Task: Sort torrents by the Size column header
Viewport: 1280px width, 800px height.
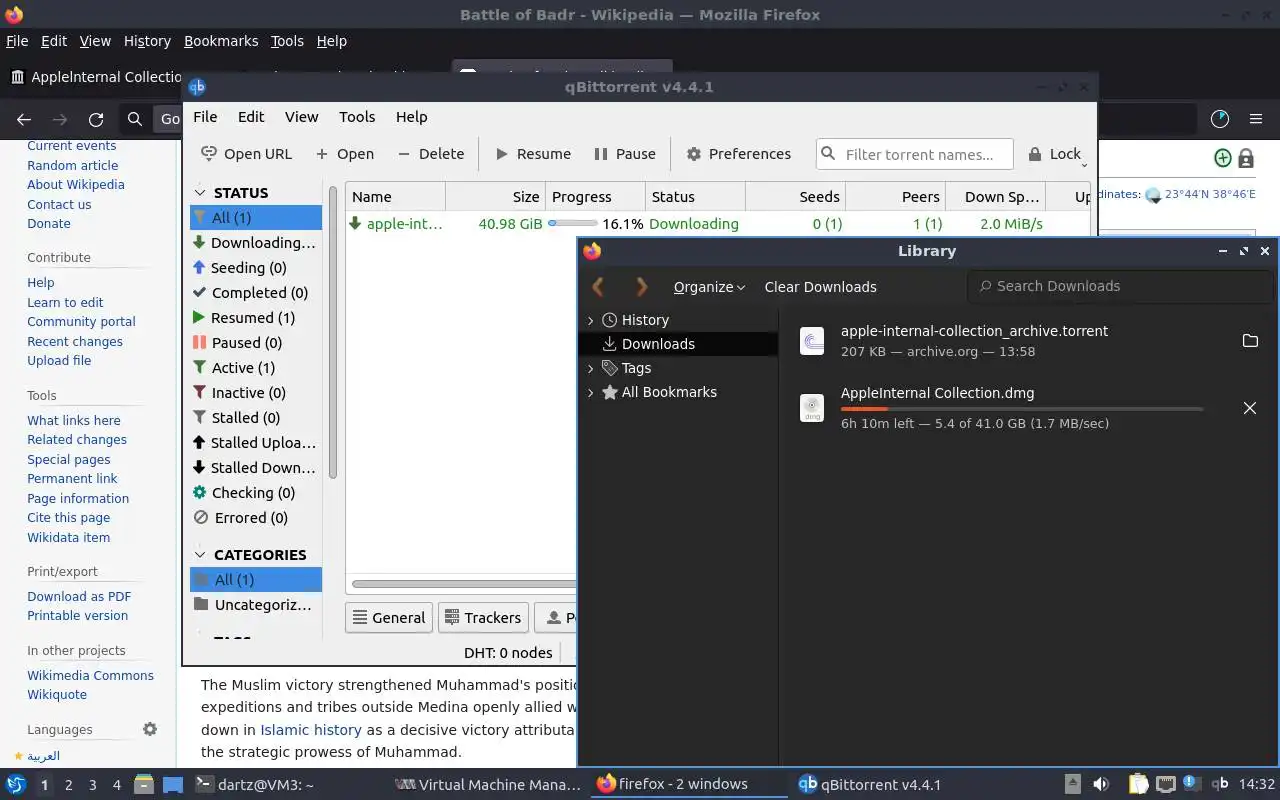Action: coord(495,197)
